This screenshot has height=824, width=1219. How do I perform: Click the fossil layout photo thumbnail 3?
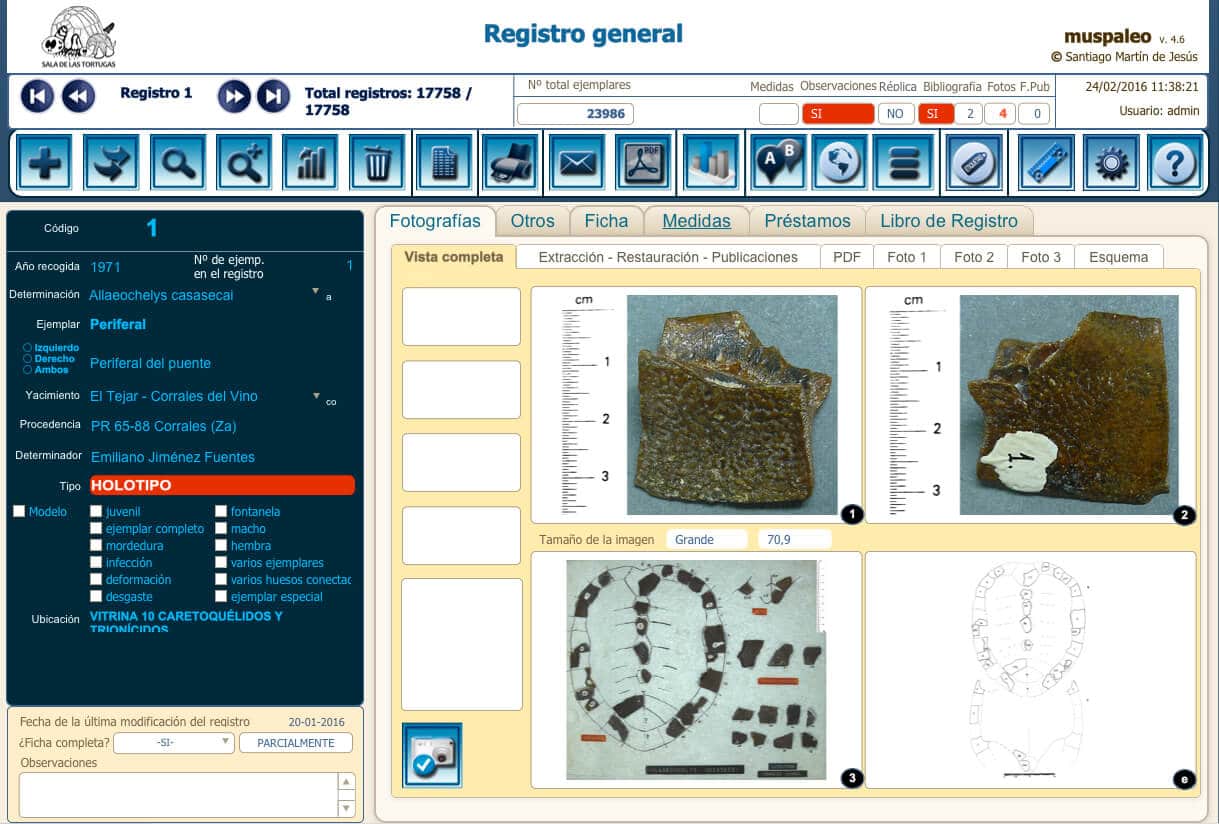click(x=696, y=669)
